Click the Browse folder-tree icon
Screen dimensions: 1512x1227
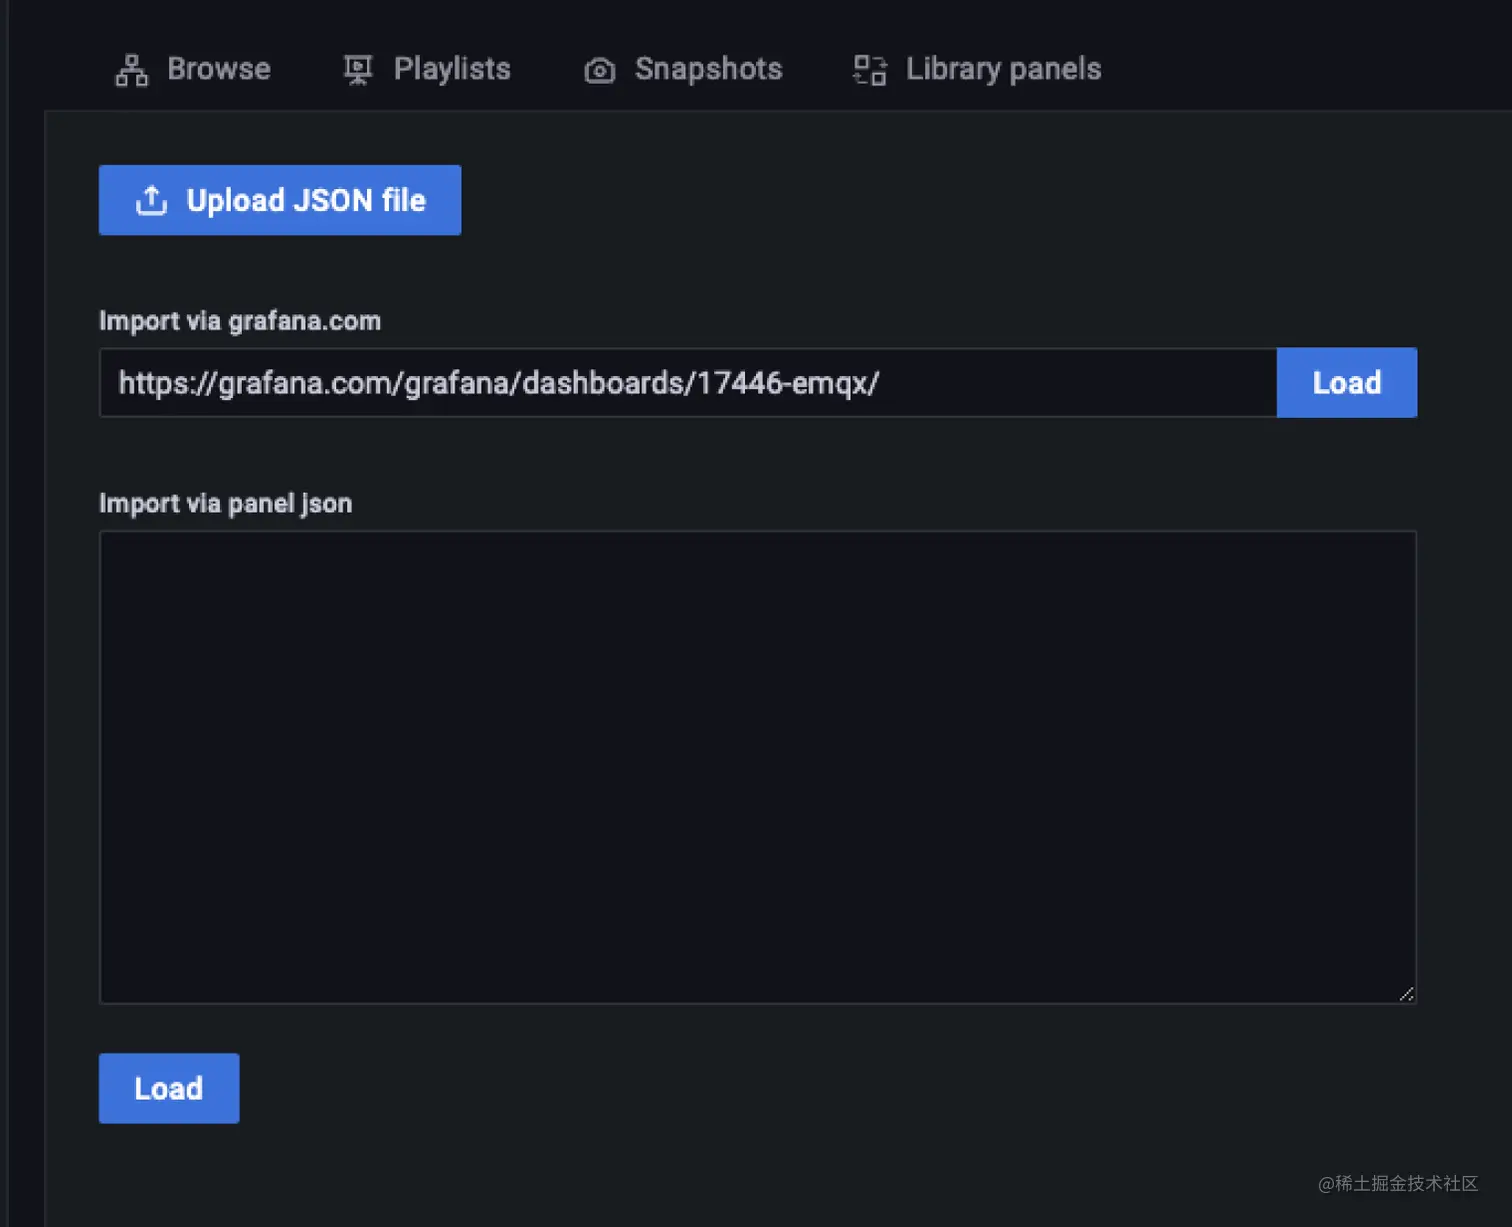pos(130,68)
